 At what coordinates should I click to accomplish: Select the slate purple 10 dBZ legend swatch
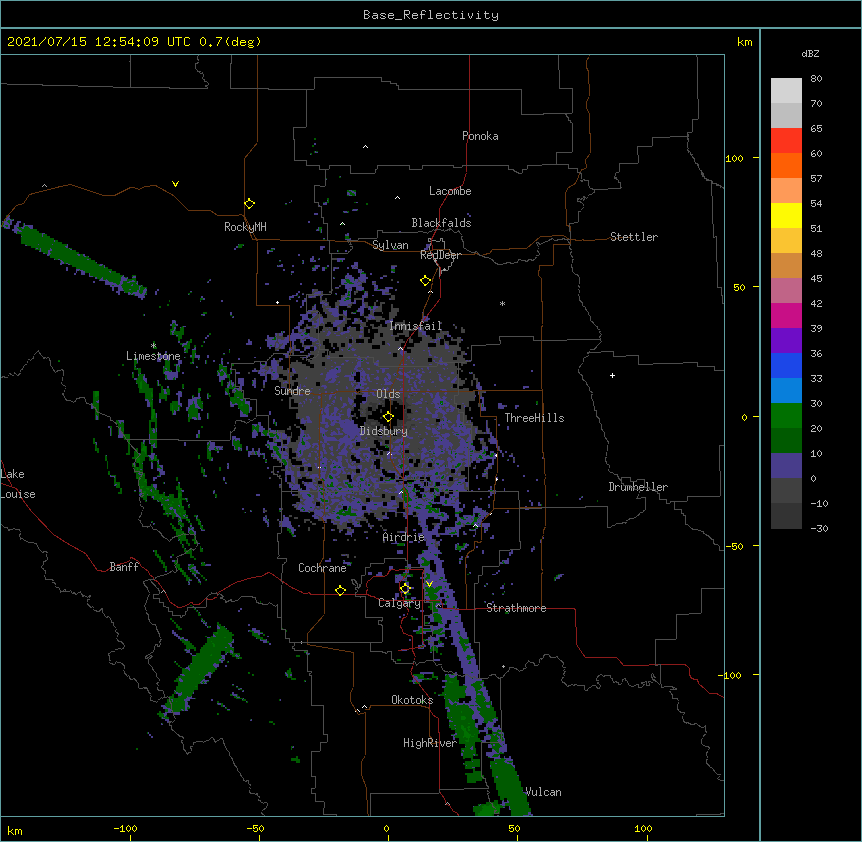click(x=786, y=466)
